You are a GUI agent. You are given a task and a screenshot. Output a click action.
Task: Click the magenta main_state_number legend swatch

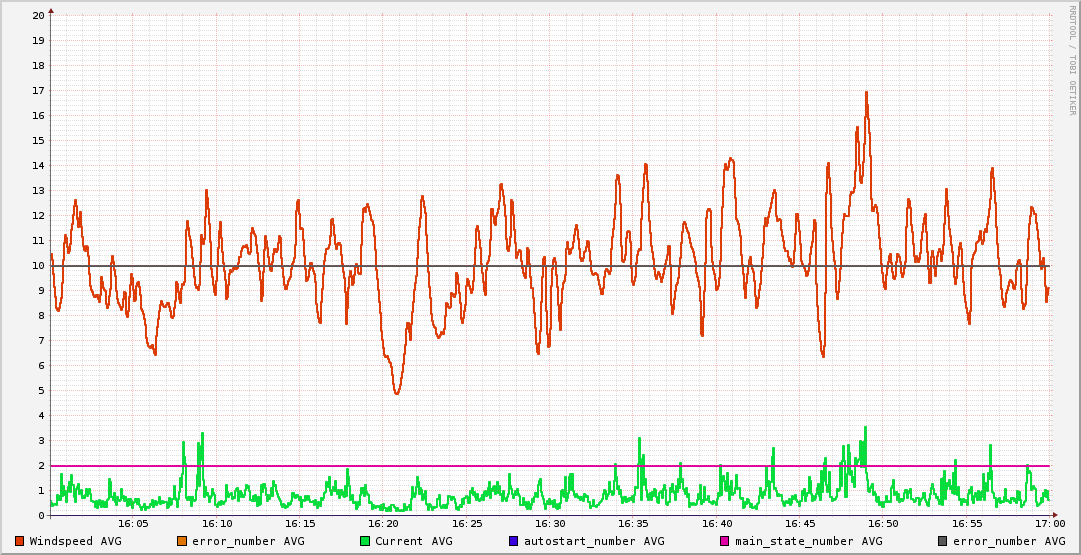(x=725, y=541)
